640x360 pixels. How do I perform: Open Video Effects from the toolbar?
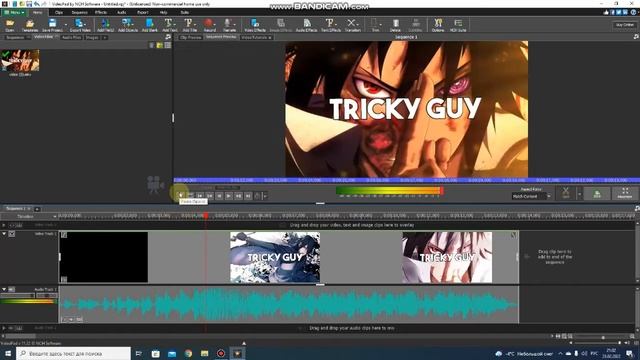click(255, 25)
